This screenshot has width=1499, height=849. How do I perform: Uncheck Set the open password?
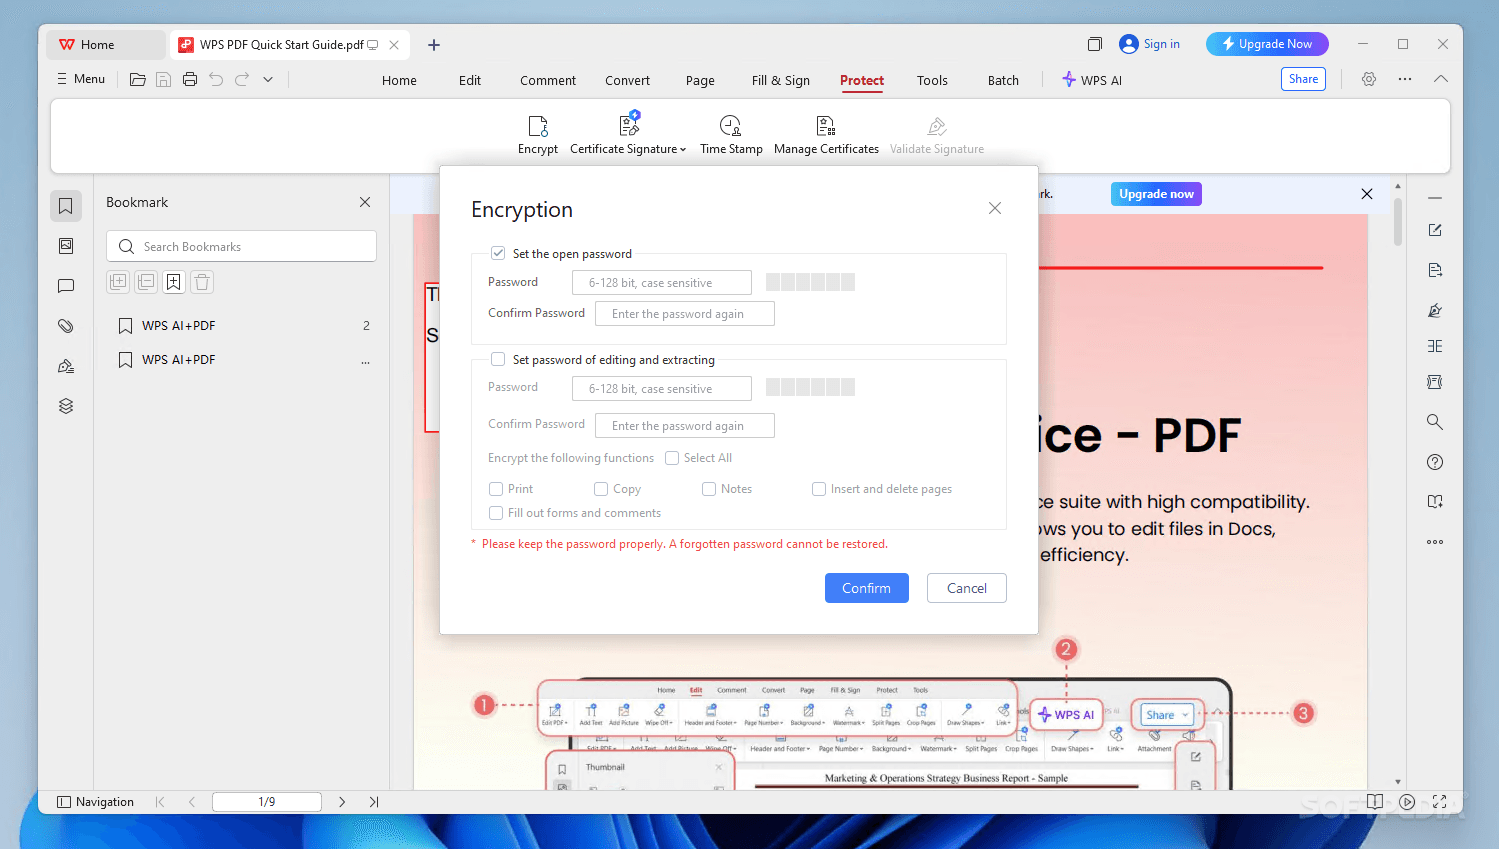click(x=498, y=254)
